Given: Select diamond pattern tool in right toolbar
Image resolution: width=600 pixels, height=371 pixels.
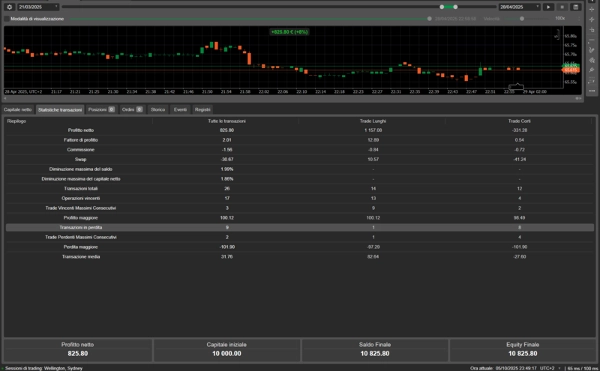Looking at the screenshot, I should click(x=592, y=60).
